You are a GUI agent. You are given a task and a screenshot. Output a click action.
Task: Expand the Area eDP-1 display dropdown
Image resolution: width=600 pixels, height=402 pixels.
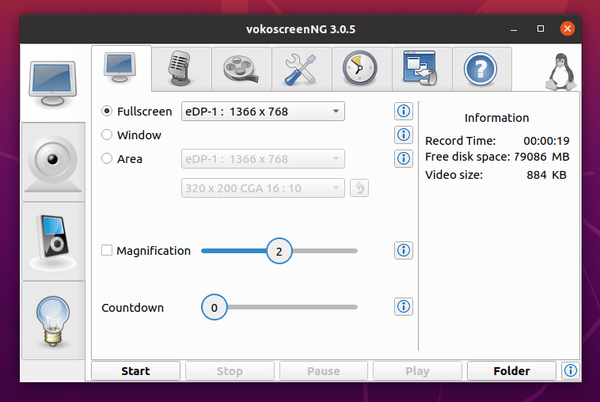coord(263,159)
